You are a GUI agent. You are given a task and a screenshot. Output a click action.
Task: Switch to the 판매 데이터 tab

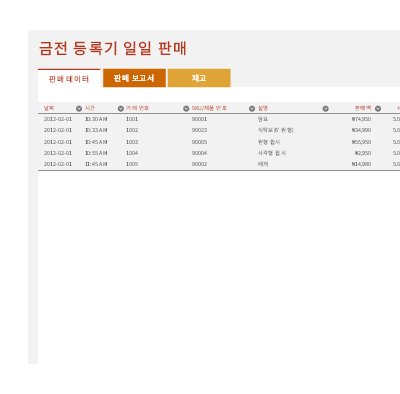tap(69, 79)
